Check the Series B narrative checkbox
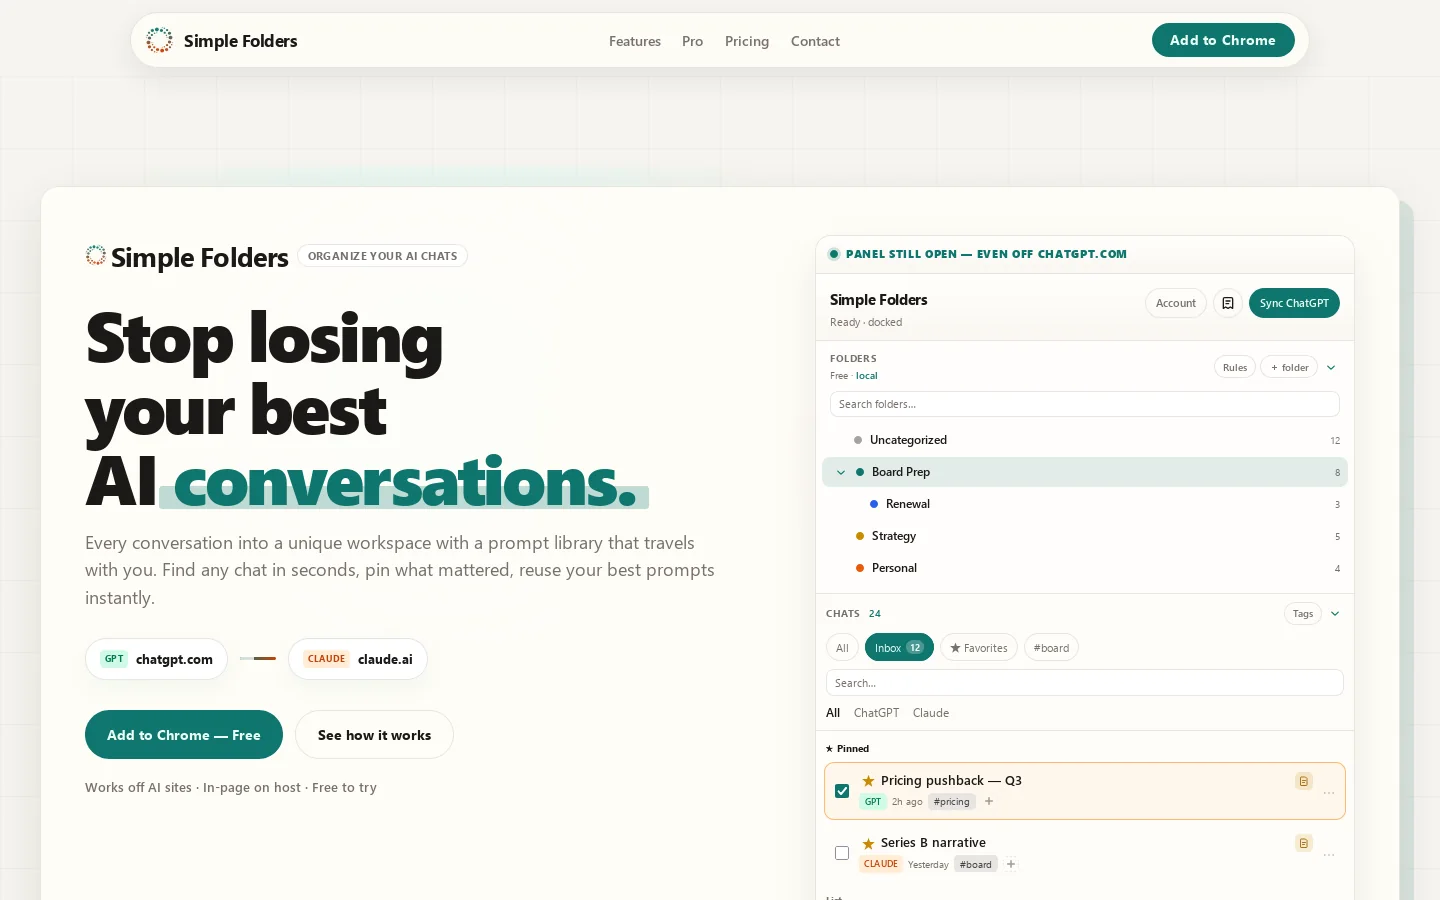 pos(842,853)
